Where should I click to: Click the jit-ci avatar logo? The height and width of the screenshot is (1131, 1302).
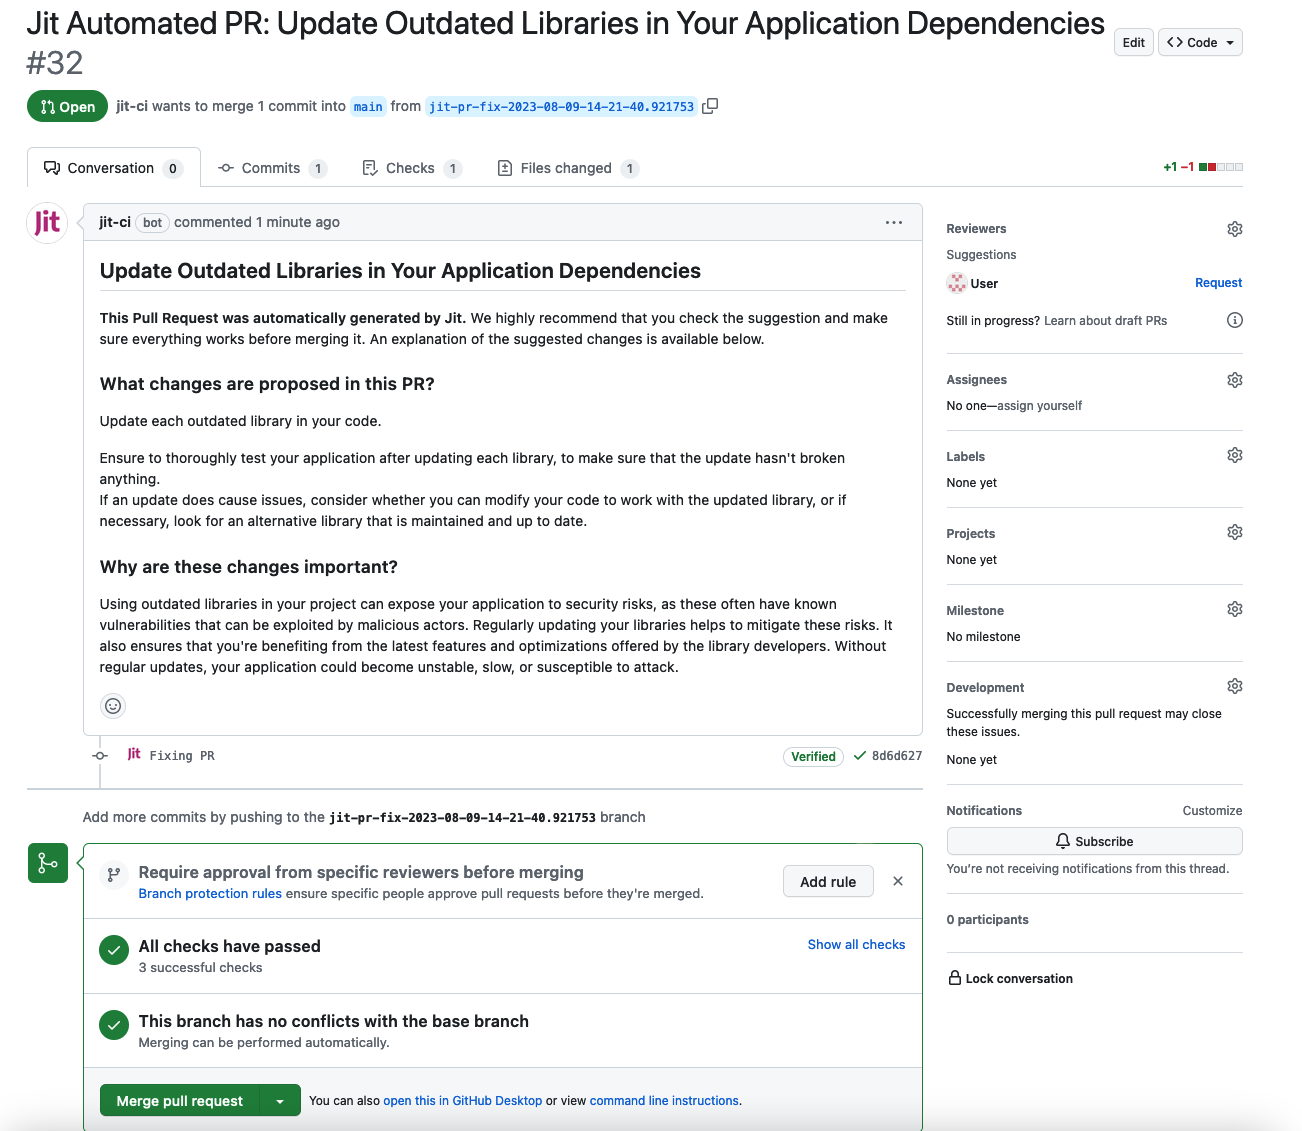[47, 222]
